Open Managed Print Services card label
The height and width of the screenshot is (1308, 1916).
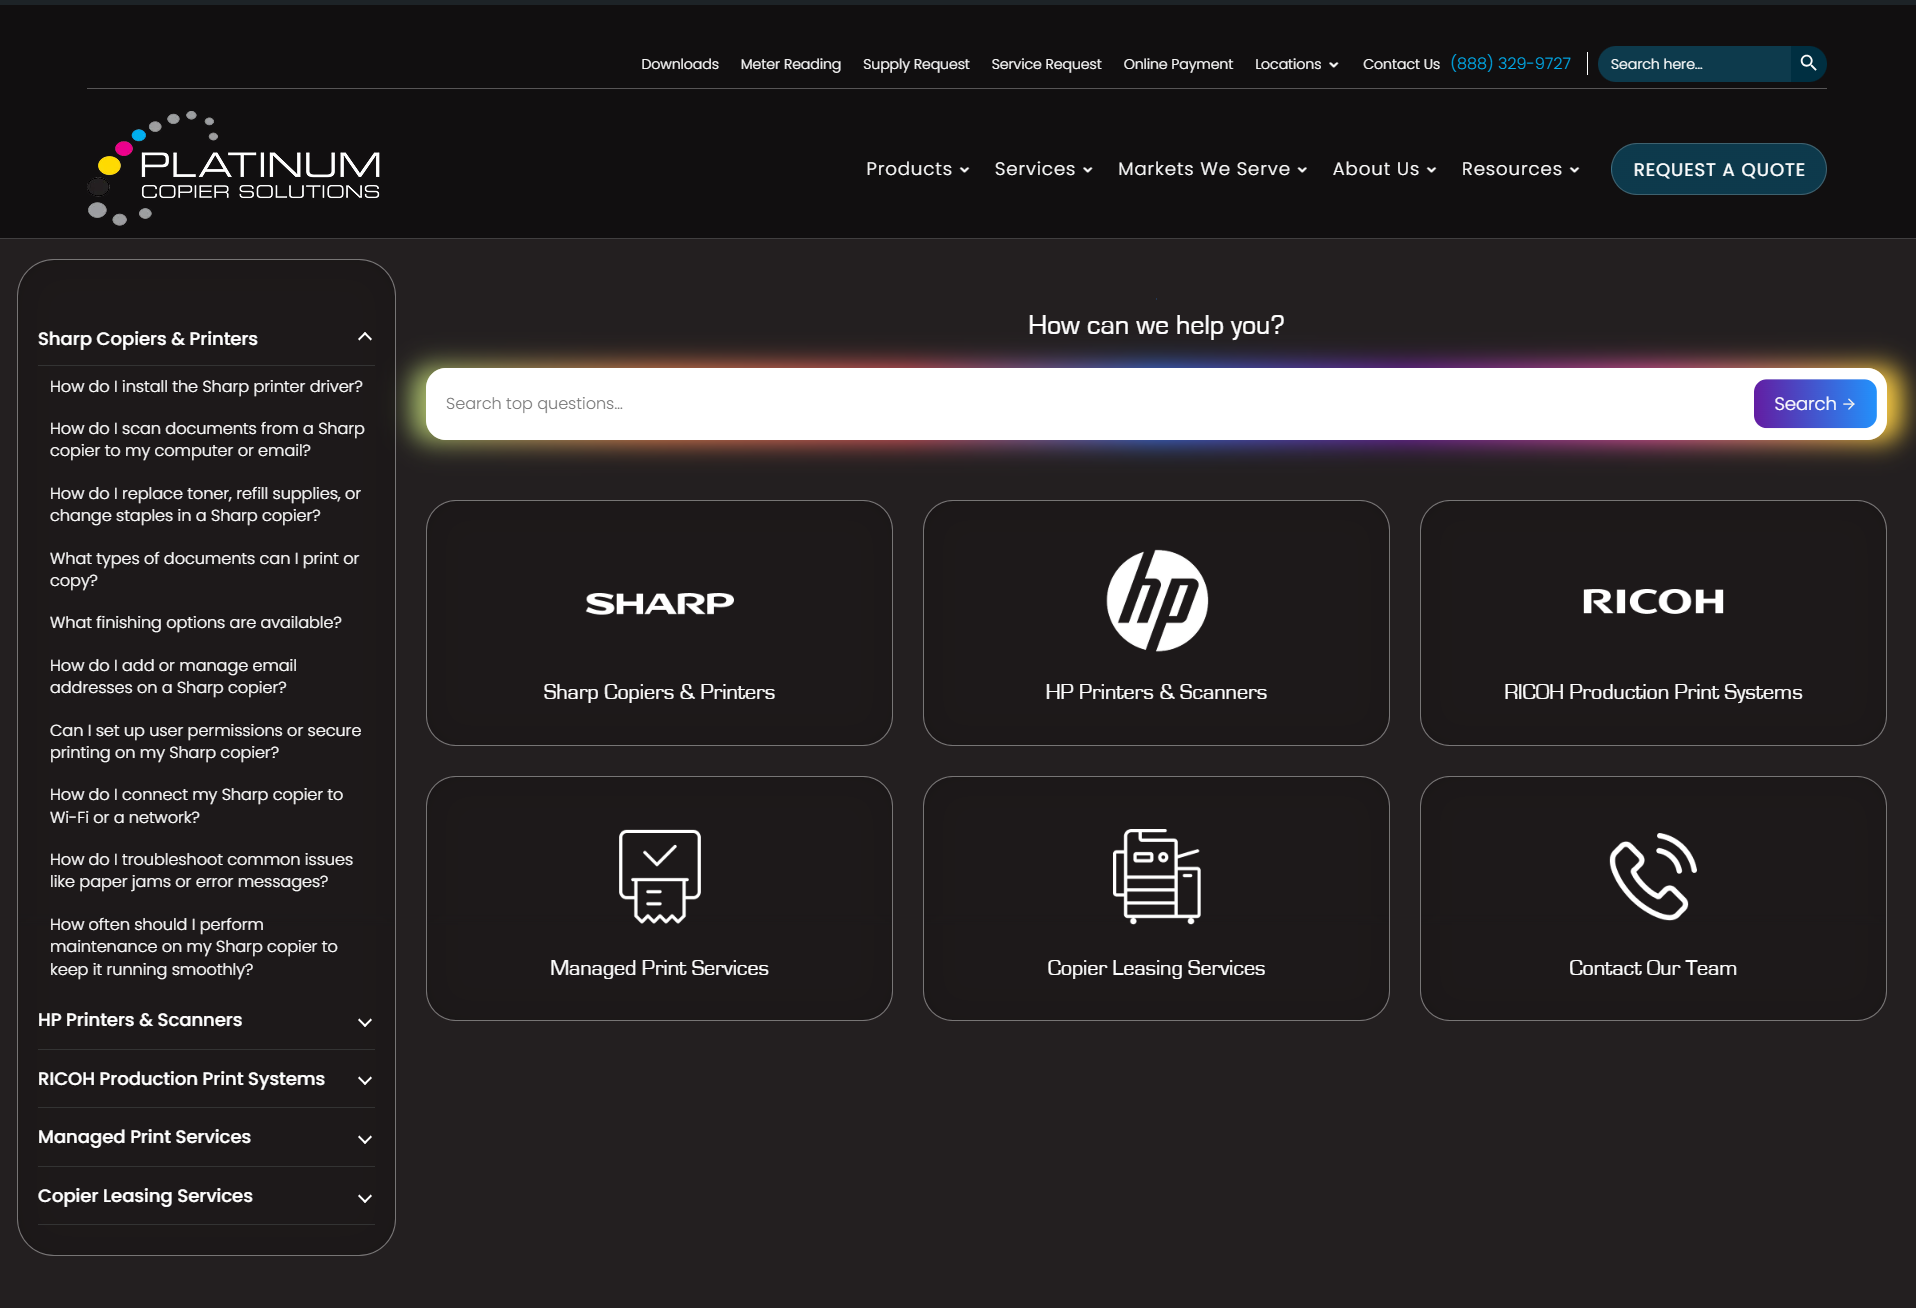[x=659, y=968]
